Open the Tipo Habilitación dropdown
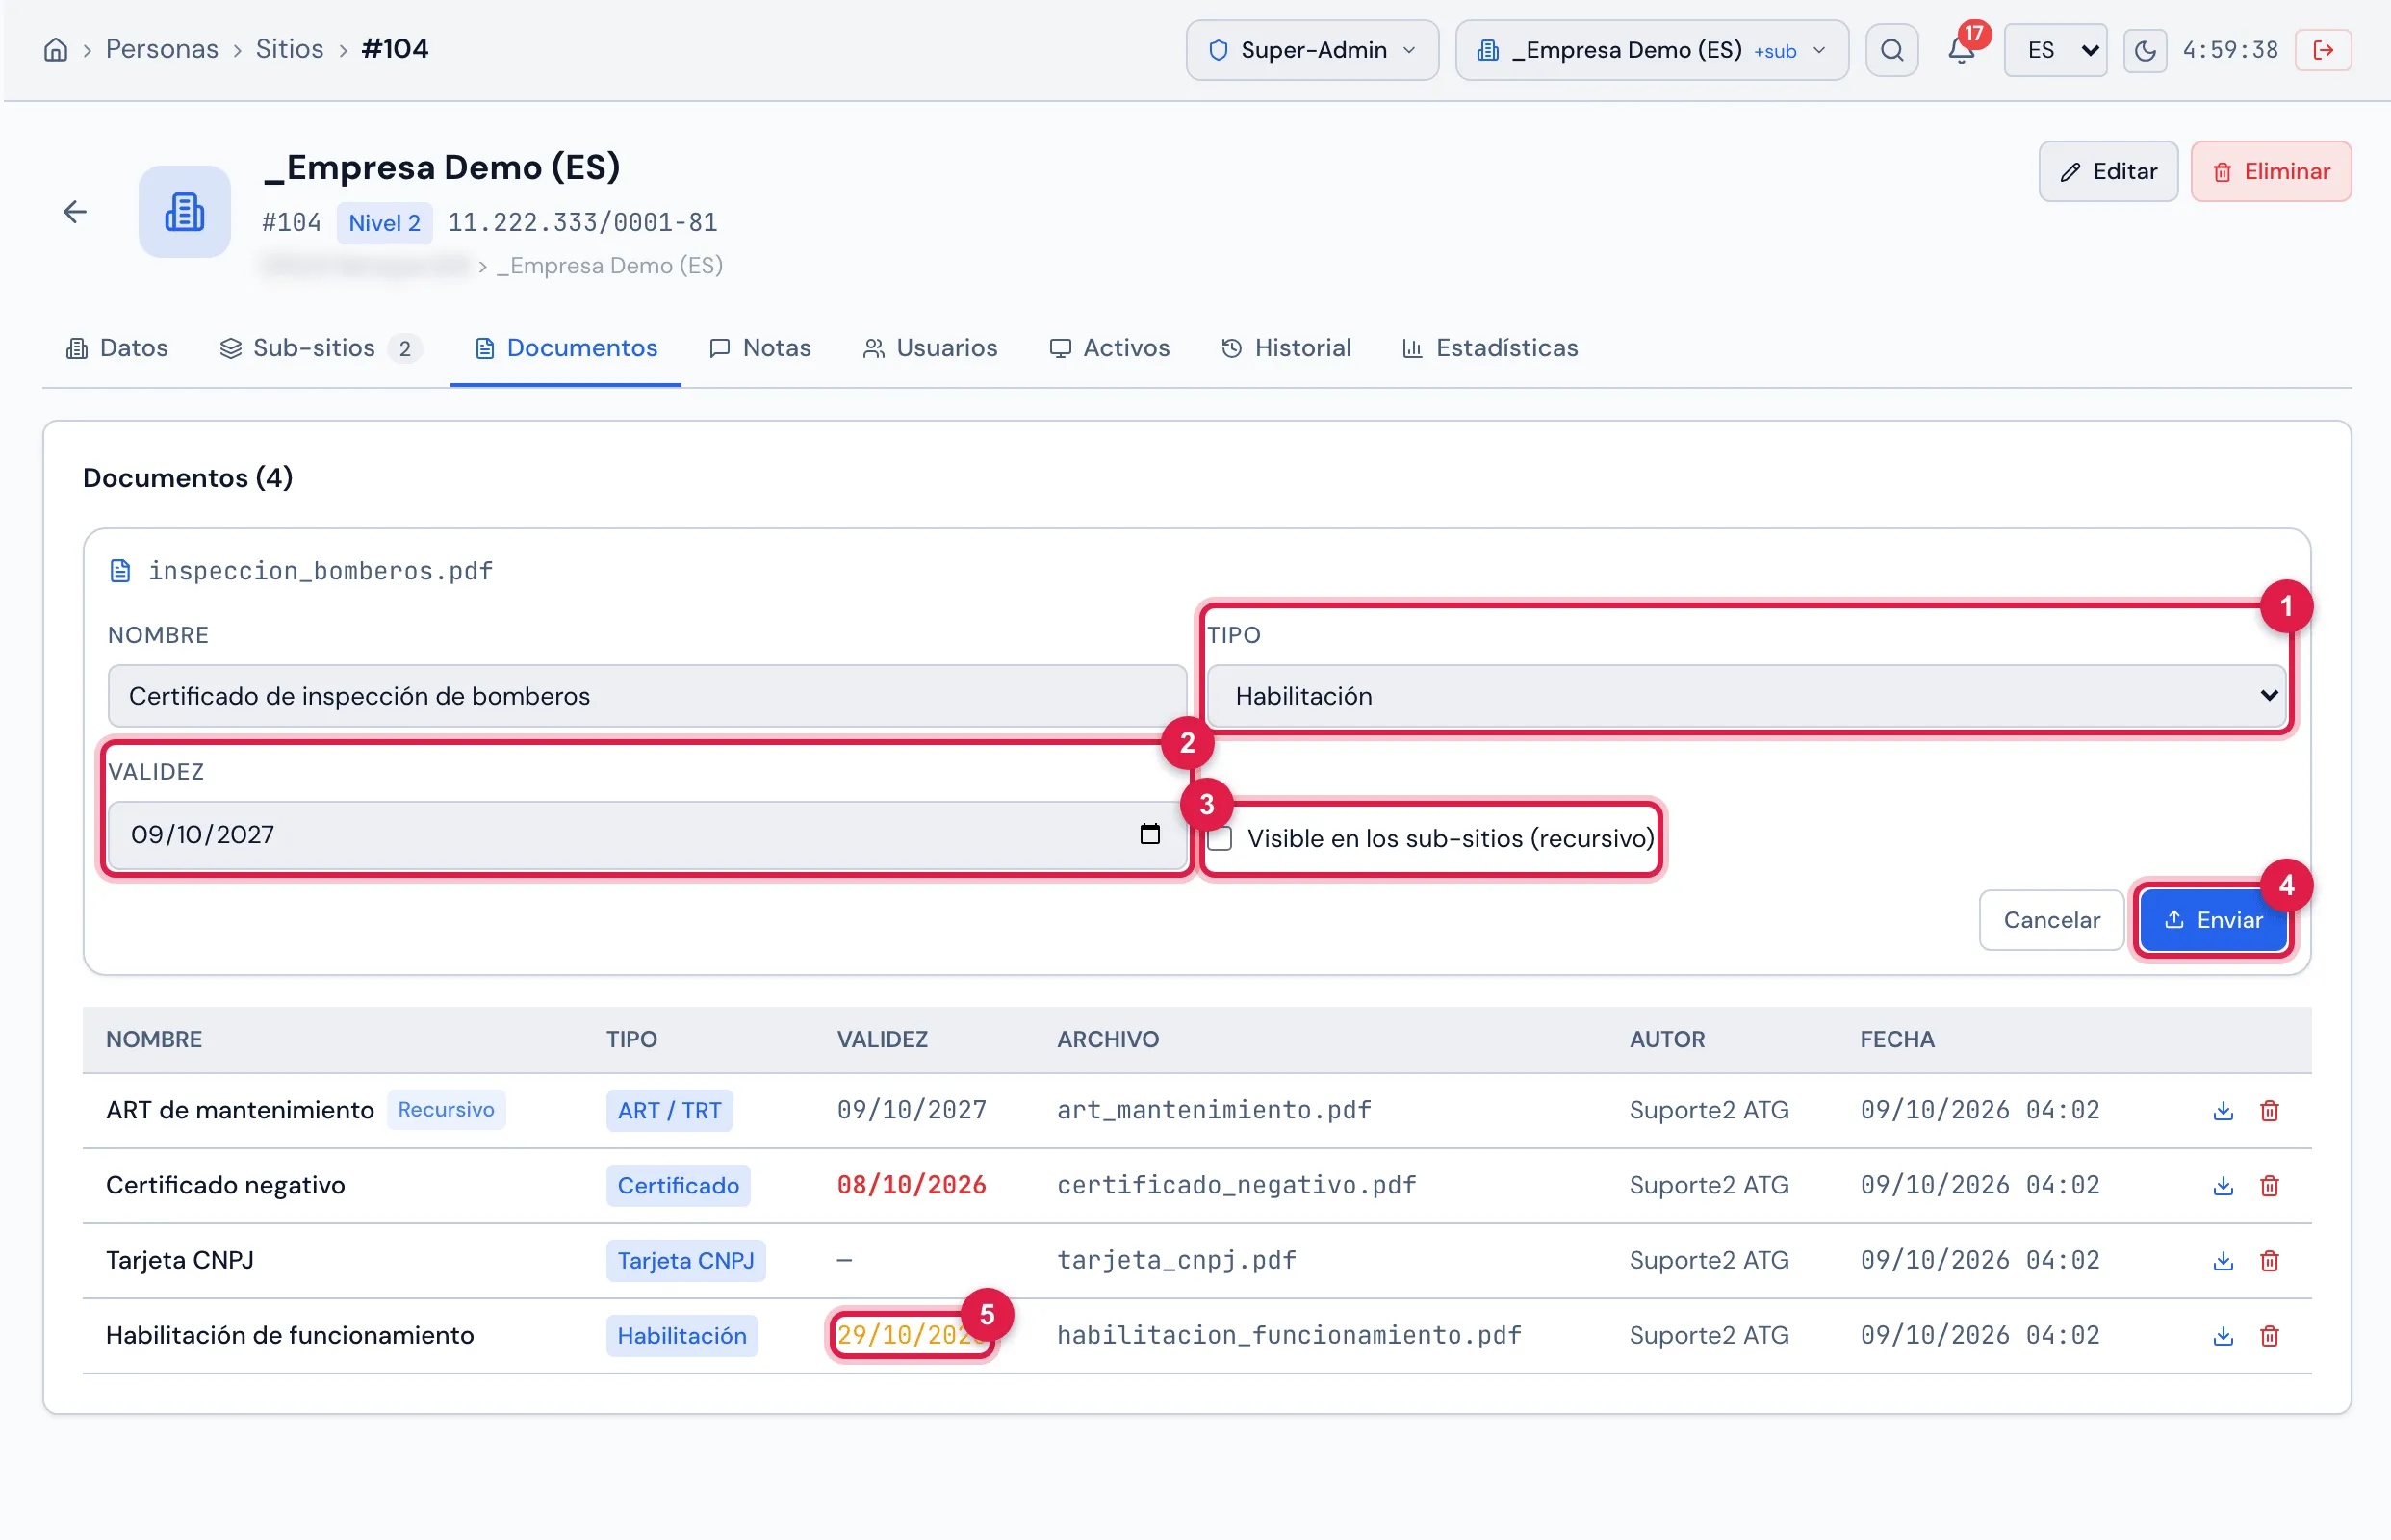Viewport: 2391px width, 1540px height. click(1745, 696)
